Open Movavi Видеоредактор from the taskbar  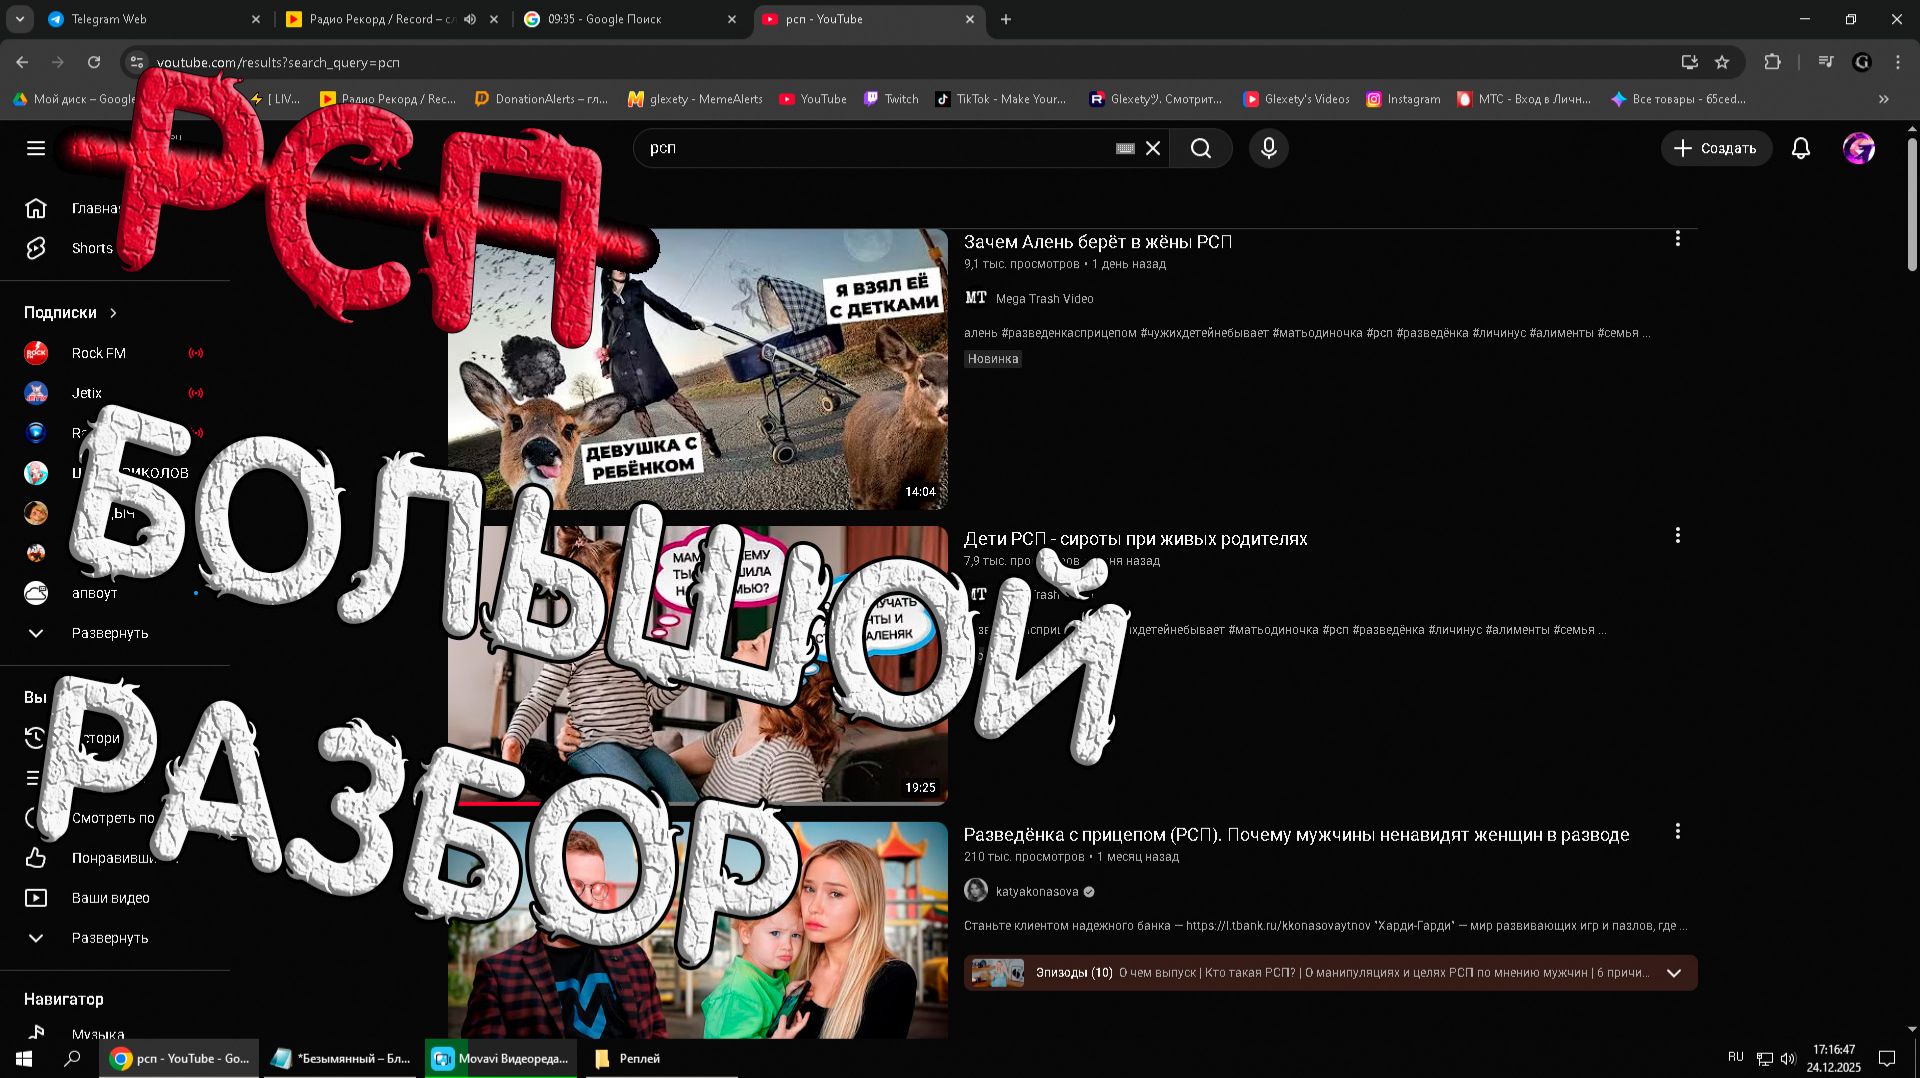pos(501,1058)
